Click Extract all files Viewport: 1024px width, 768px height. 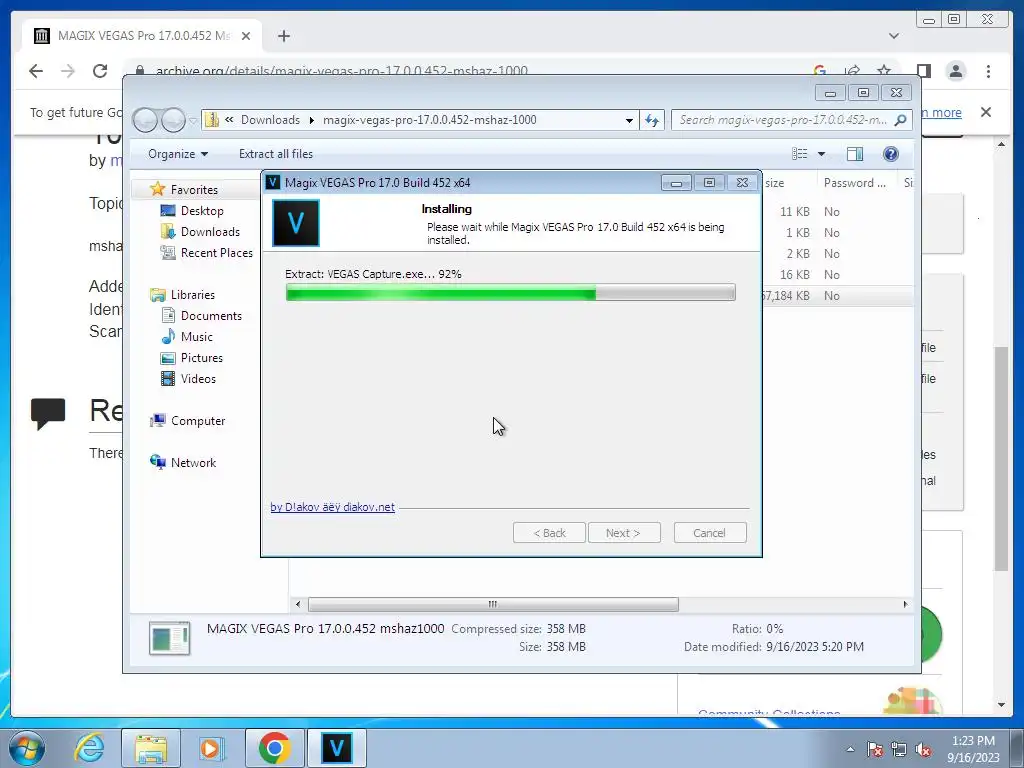click(276, 154)
